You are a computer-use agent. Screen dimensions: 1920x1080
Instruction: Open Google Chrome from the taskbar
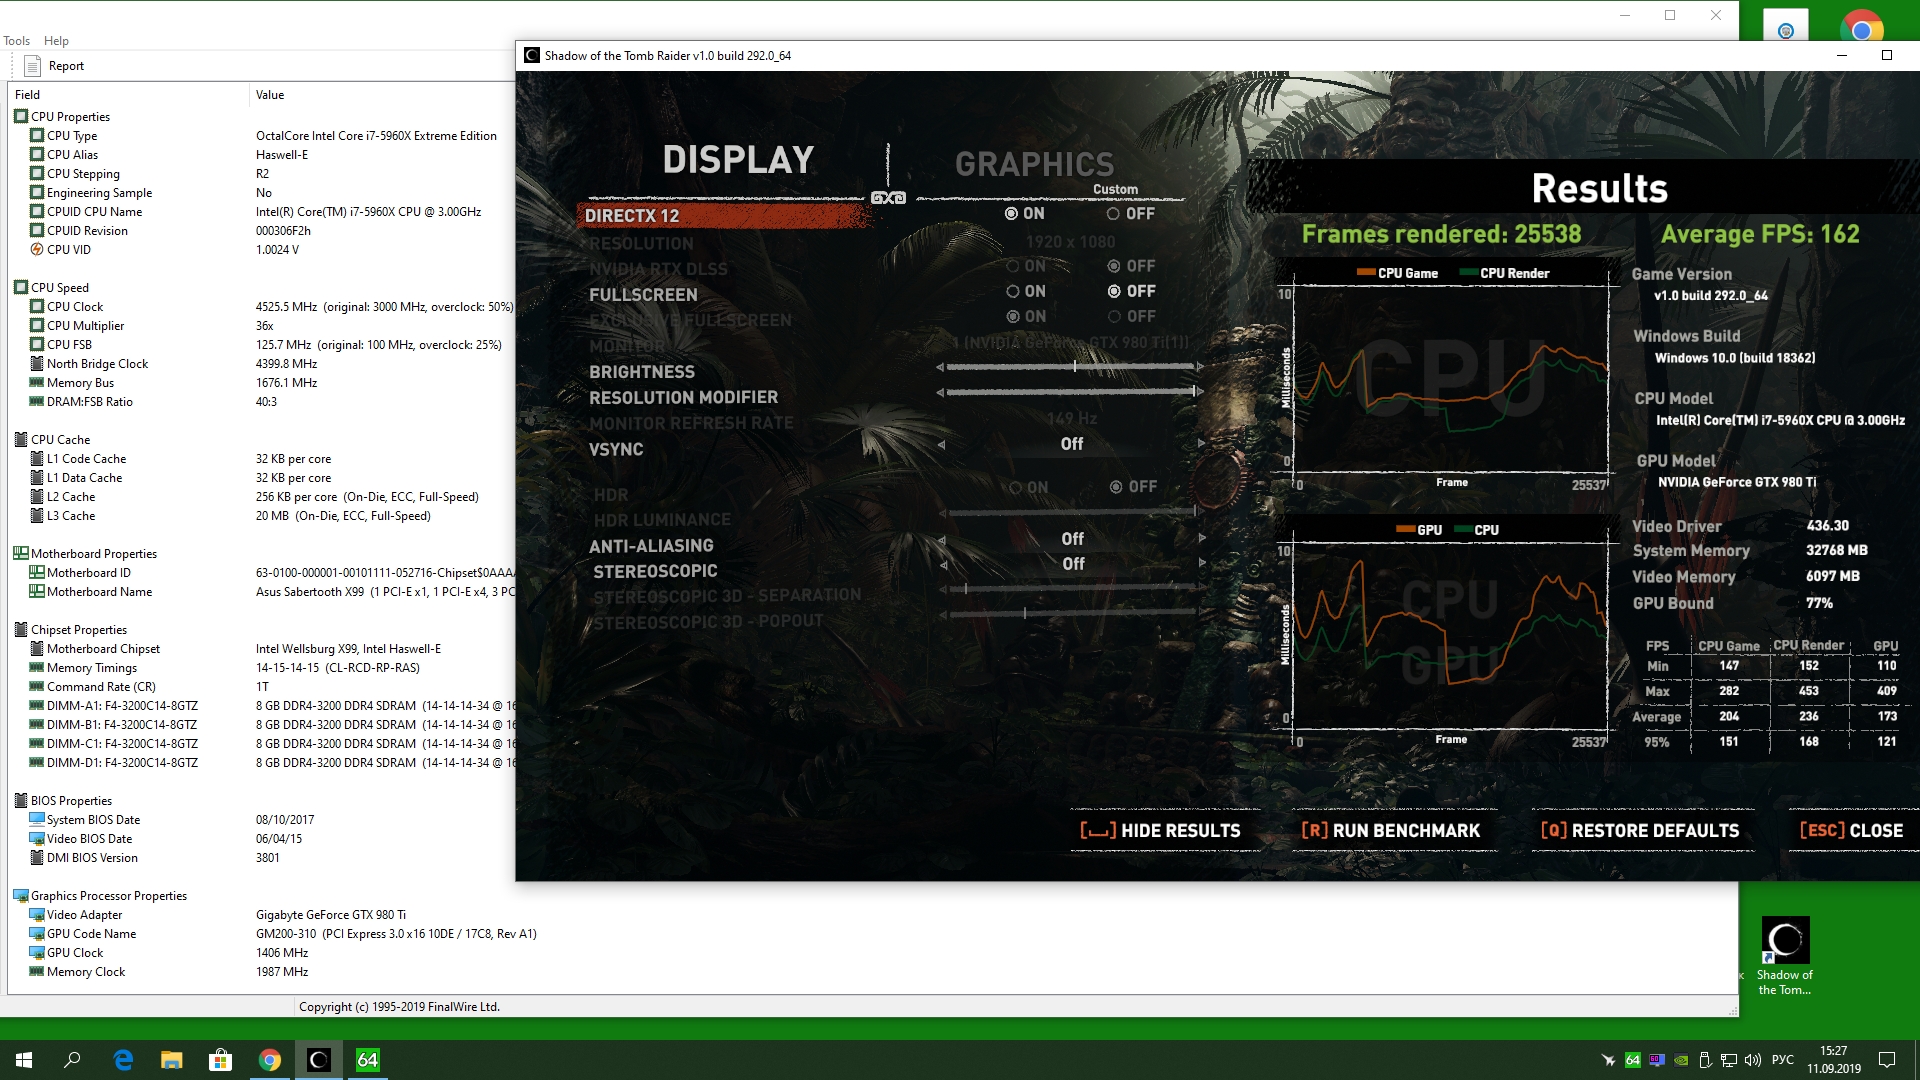tap(269, 1060)
